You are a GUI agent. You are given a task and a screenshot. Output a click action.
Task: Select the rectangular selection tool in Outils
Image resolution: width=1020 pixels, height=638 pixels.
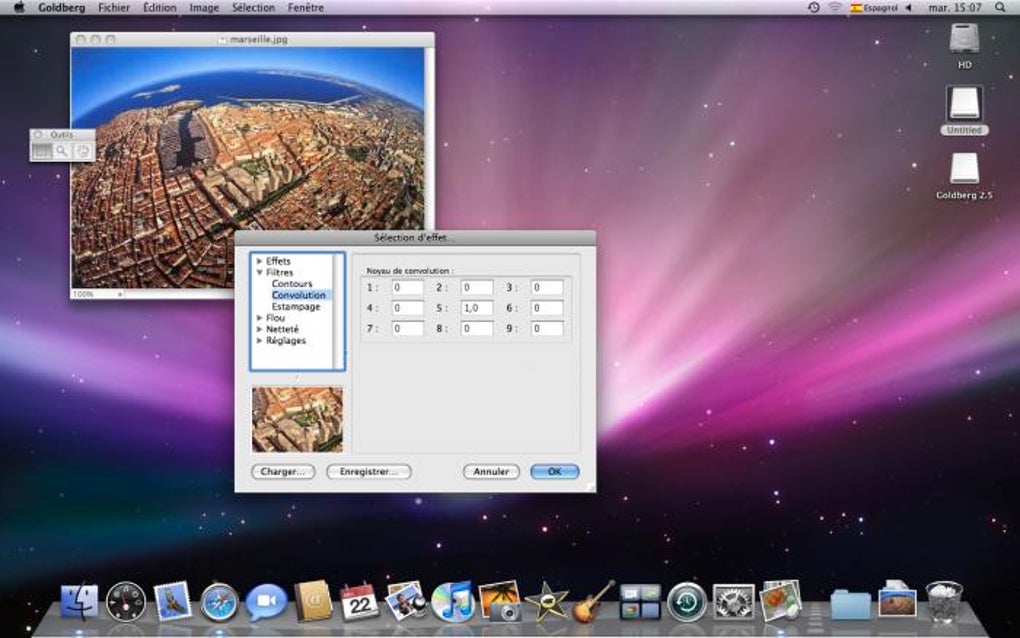point(42,152)
